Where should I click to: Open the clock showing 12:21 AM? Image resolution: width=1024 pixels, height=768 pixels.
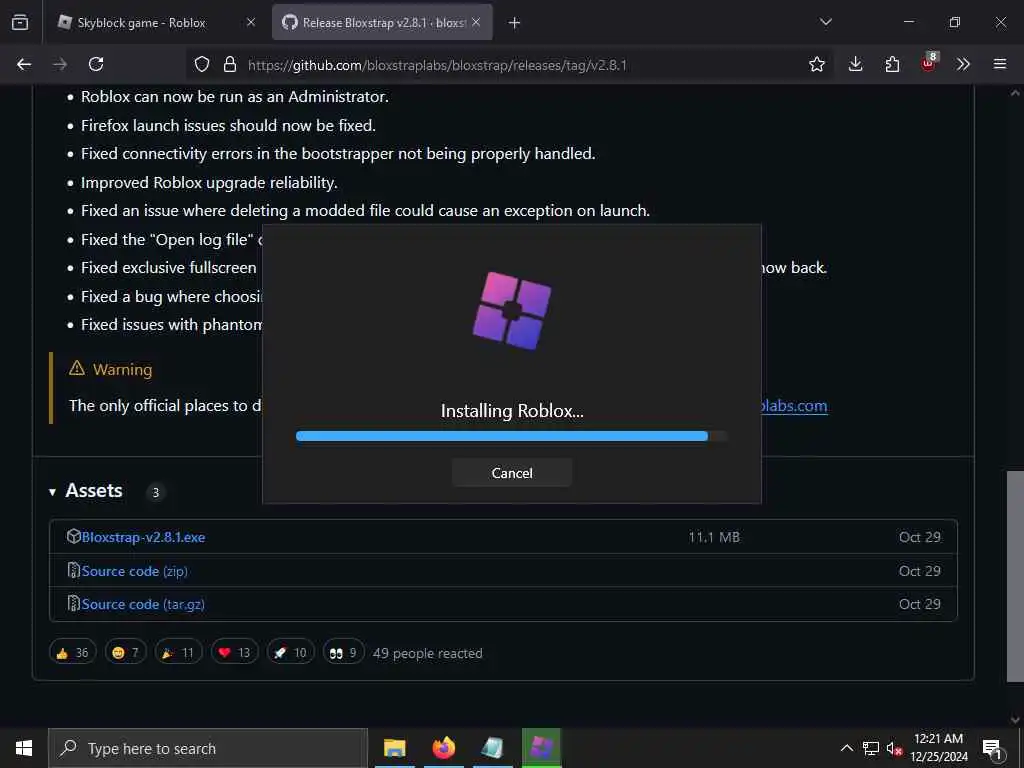point(938,748)
